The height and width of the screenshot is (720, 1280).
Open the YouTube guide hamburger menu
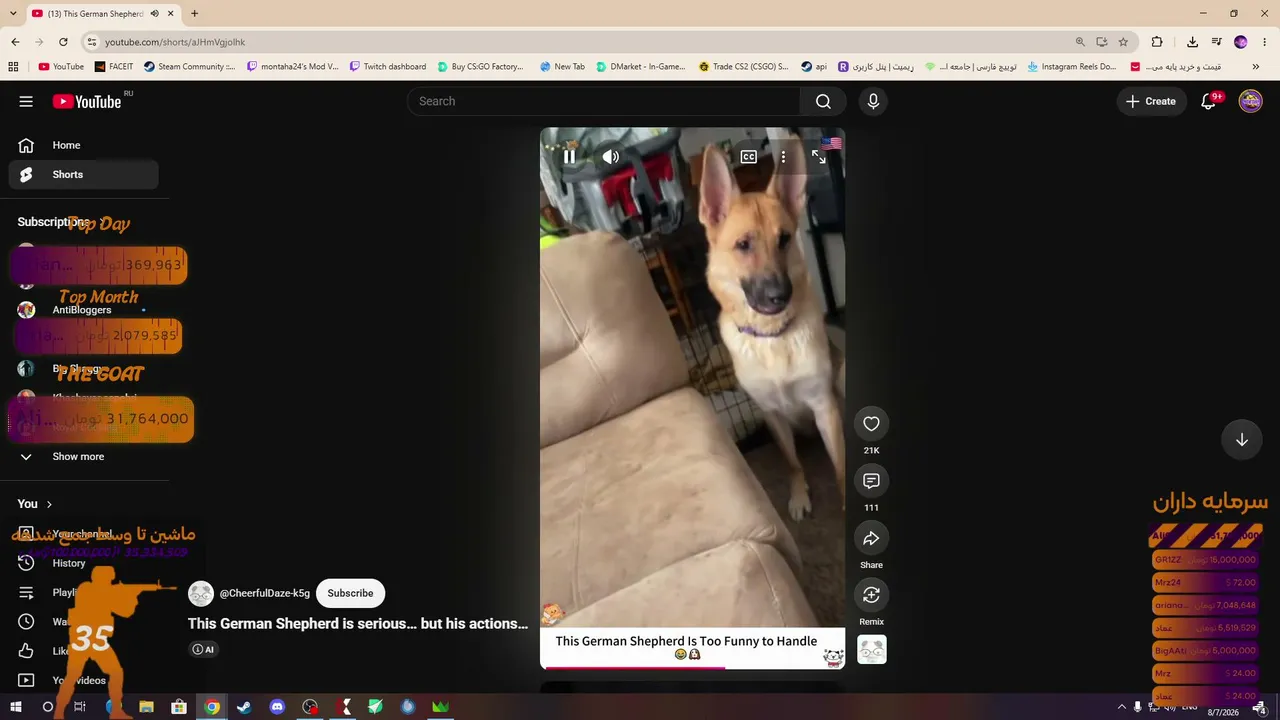(26, 101)
